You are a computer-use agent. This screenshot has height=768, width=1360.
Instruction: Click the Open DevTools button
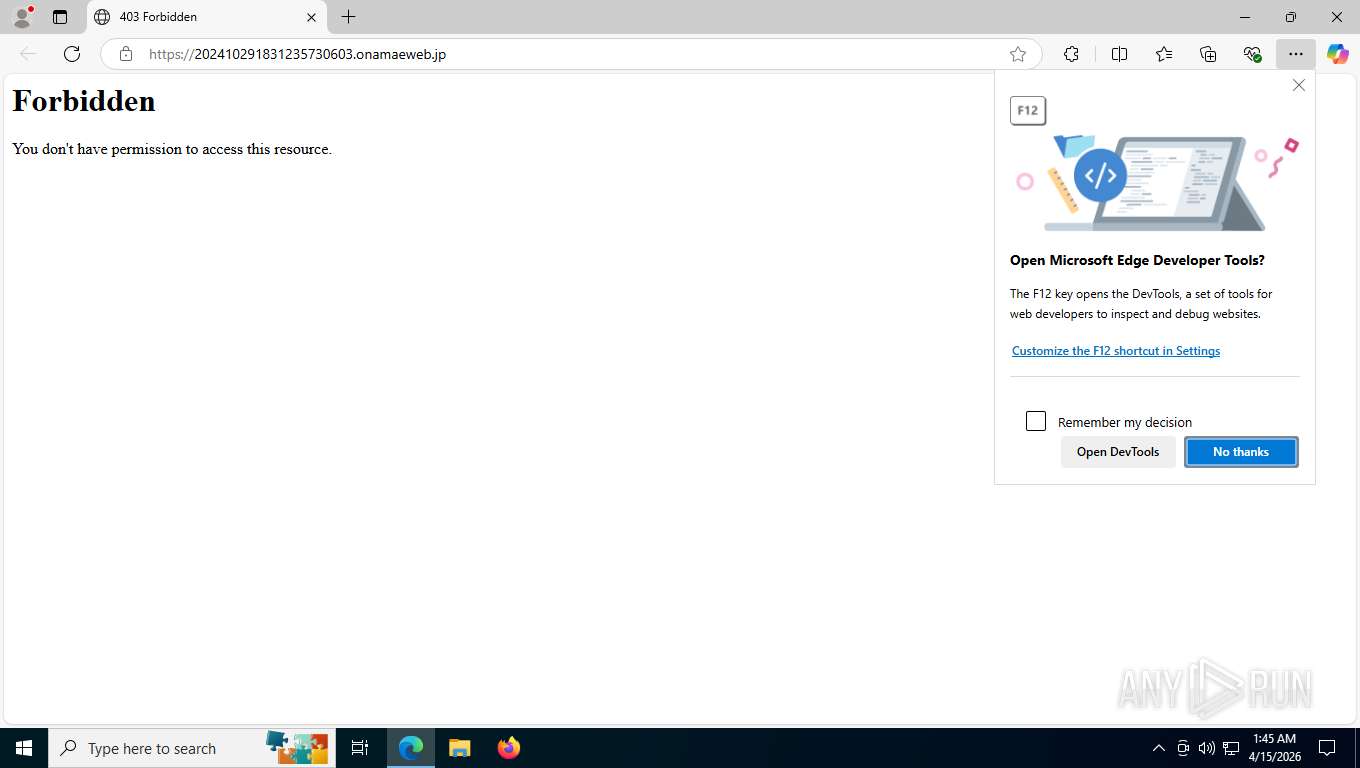click(x=1118, y=452)
